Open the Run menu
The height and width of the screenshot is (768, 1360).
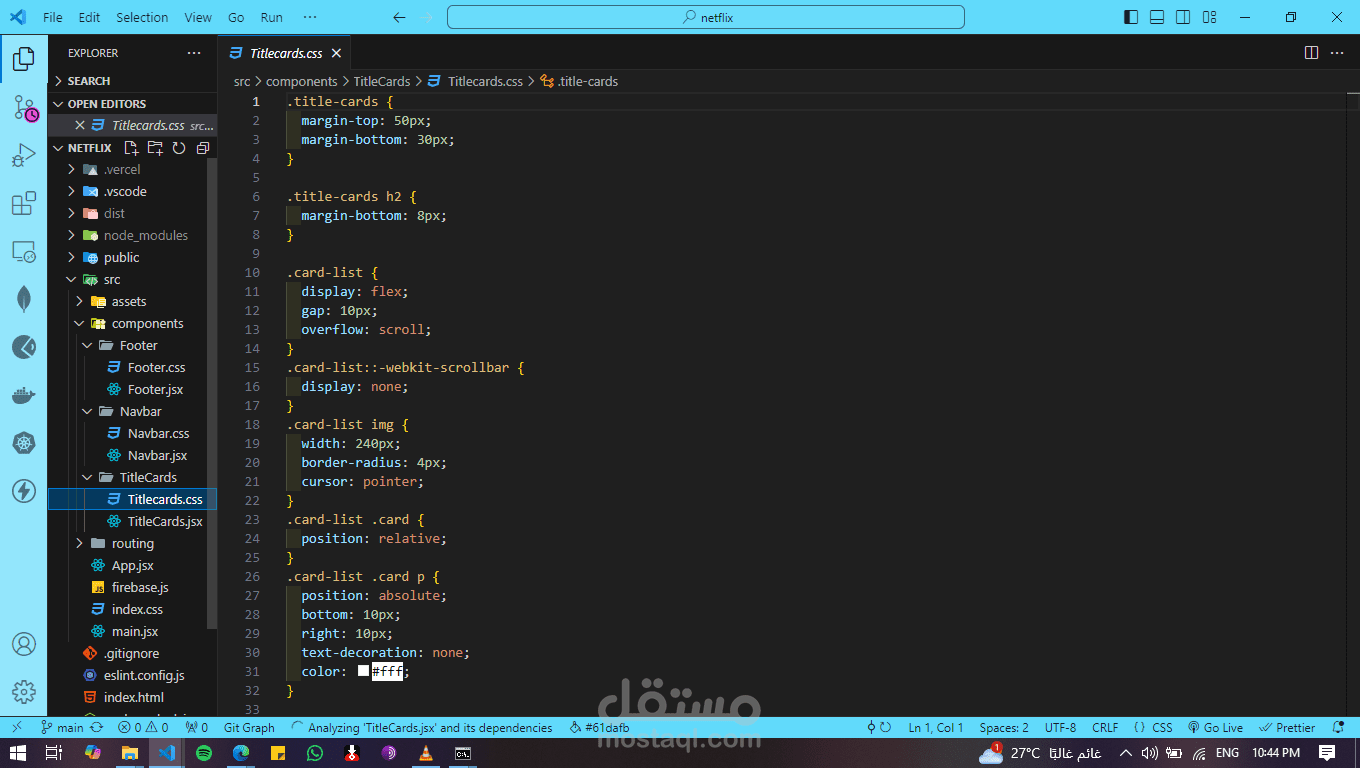click(x=271, y=17)
